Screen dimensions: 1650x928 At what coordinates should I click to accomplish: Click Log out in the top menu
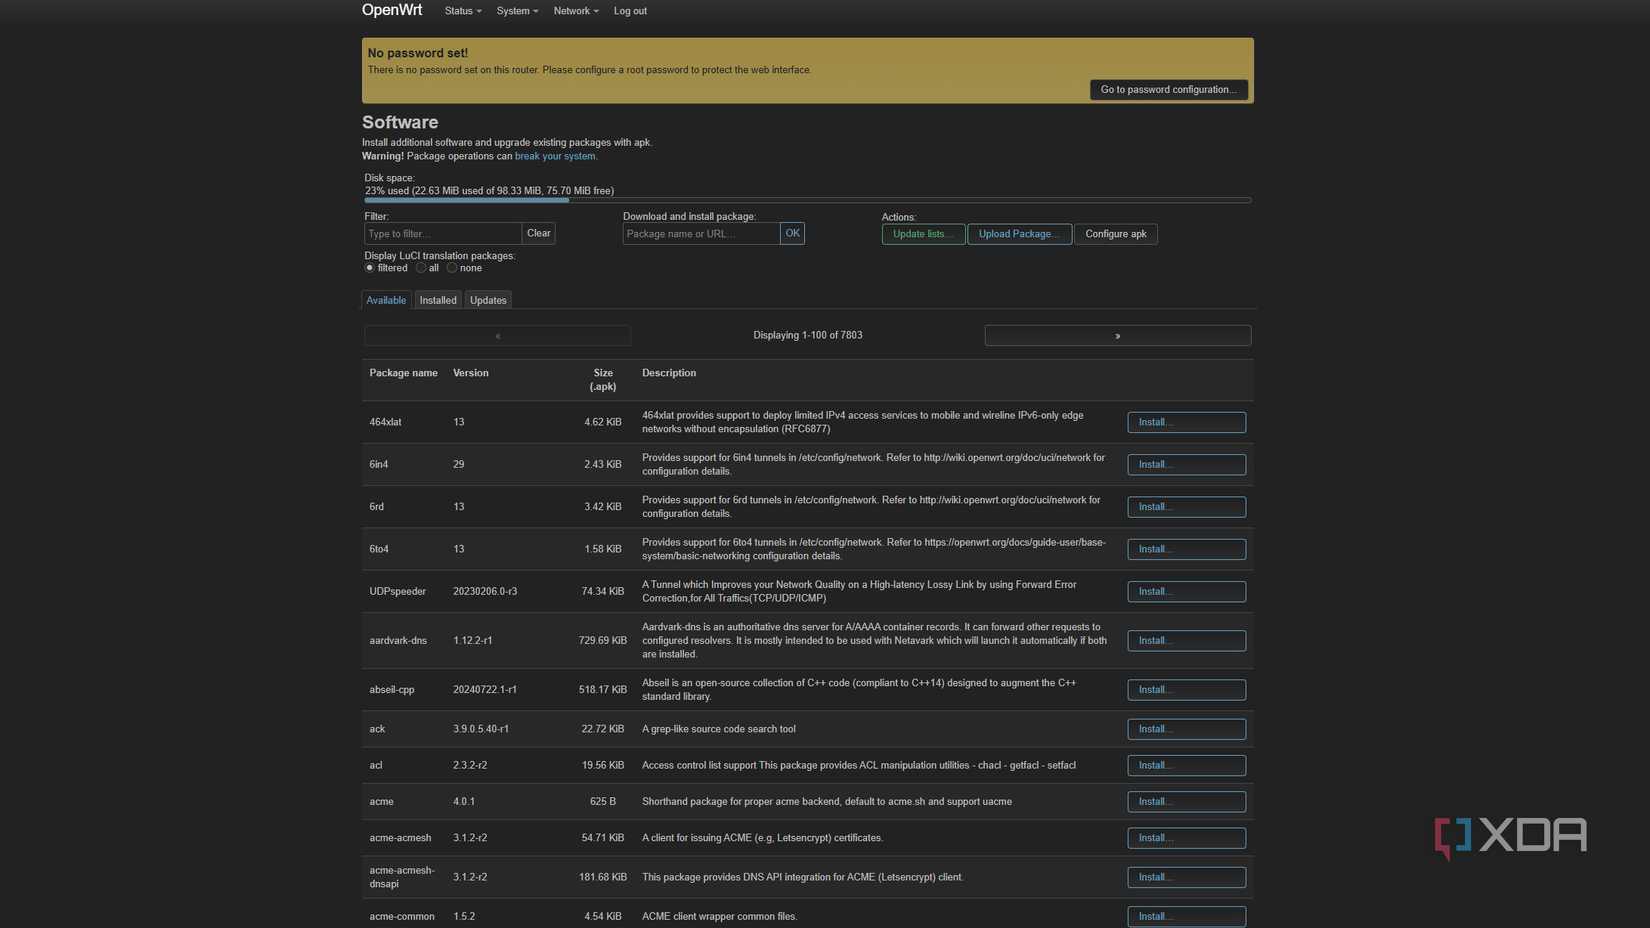pyautogui.click(x=630, y=11)
